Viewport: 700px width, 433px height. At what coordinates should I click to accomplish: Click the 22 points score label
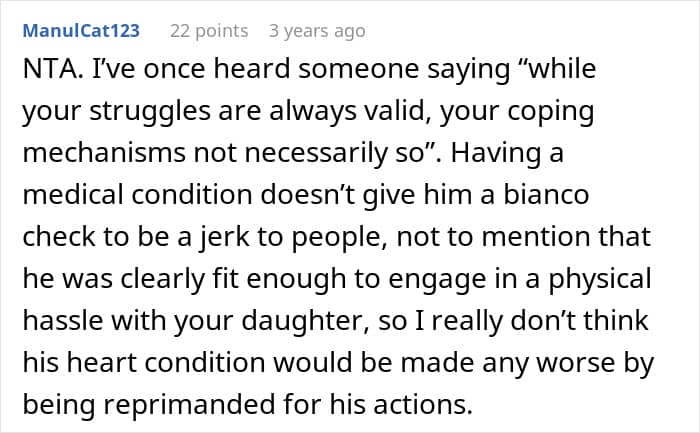[x=209, y=31]
